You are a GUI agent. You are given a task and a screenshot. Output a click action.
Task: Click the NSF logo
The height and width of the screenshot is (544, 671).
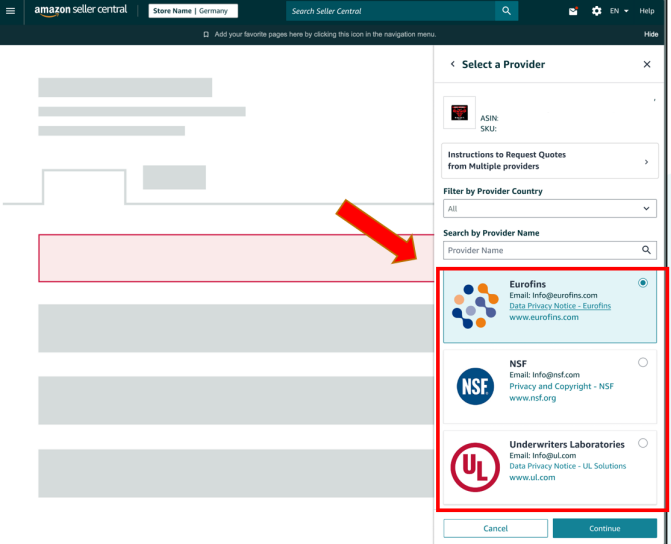(475, 386)
